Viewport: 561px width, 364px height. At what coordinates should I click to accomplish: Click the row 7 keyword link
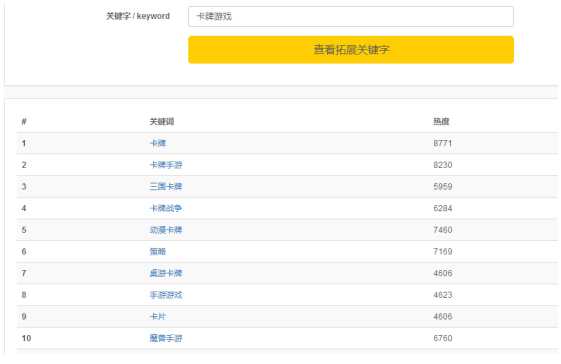tap(166, 273)
